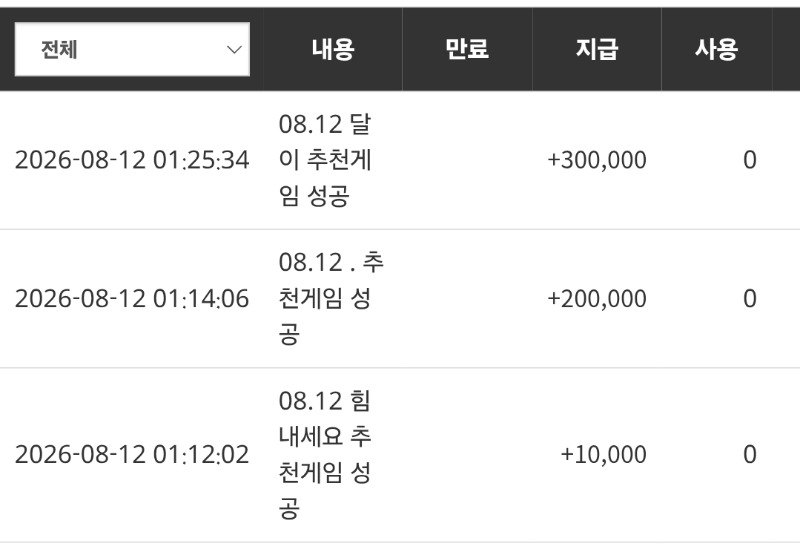This screenshot has width=800, height=555.
Task: Select timestamp 2026-08-12 01:25:34
Action: pos(132,160)
